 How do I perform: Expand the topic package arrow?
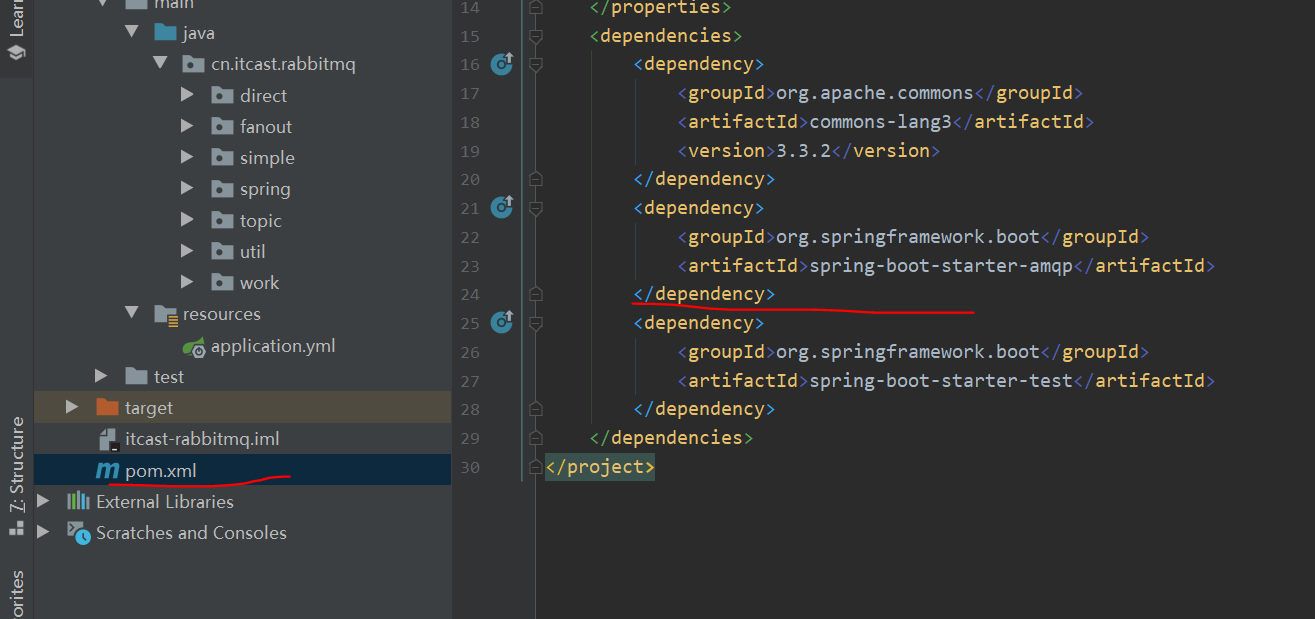[x=187, y=220]
